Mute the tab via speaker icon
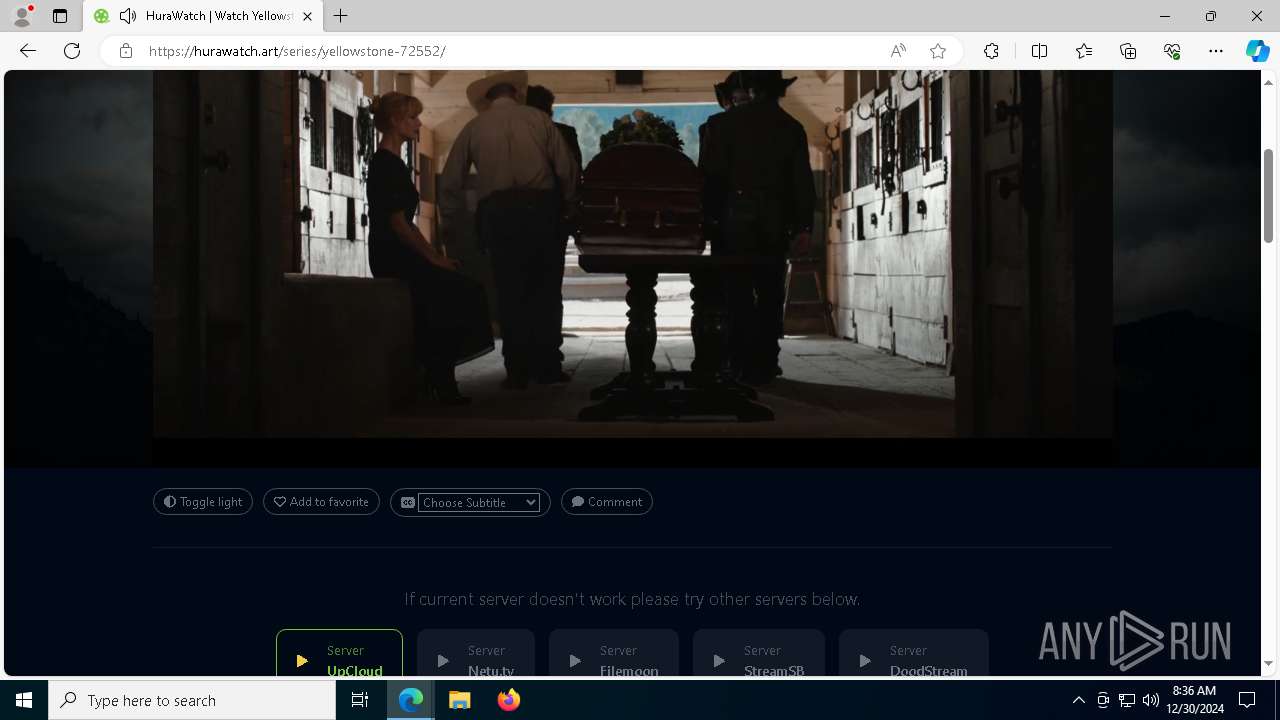 (x=127, y=16)
